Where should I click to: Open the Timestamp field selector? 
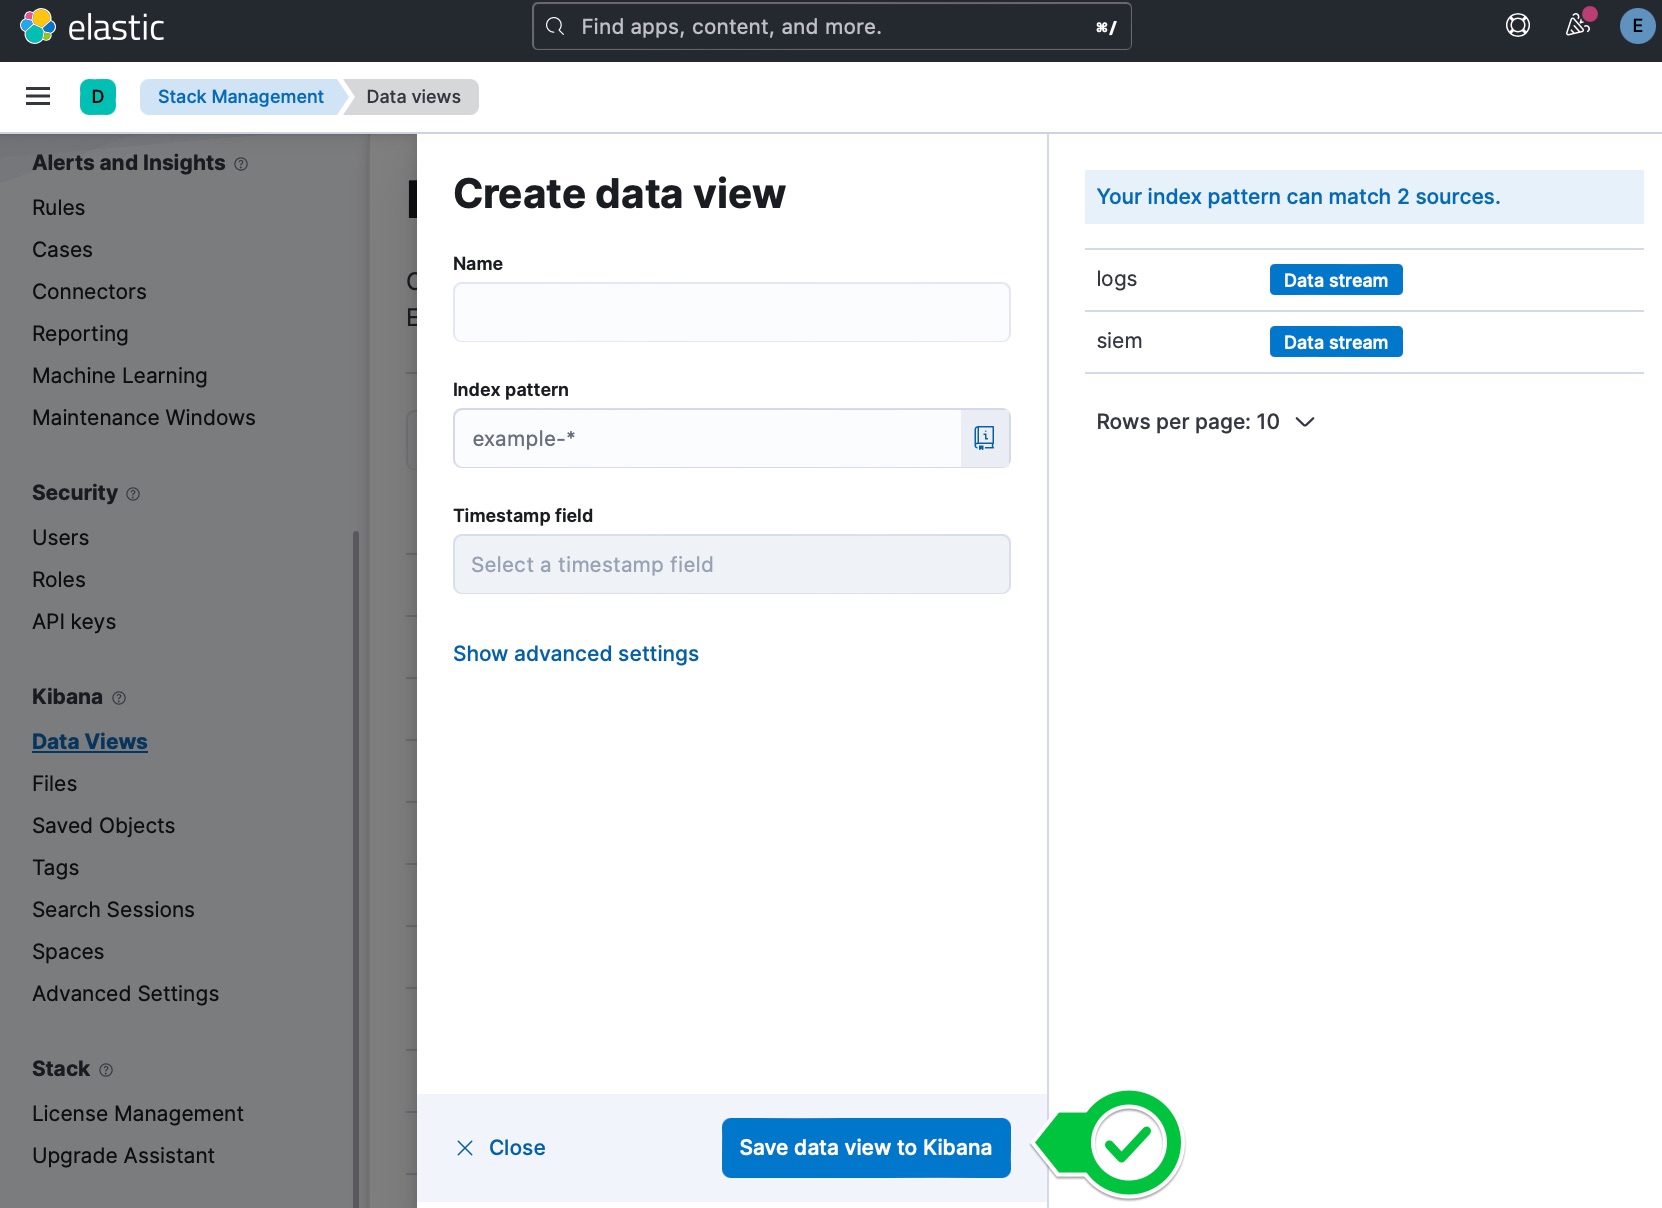point(731,564)
